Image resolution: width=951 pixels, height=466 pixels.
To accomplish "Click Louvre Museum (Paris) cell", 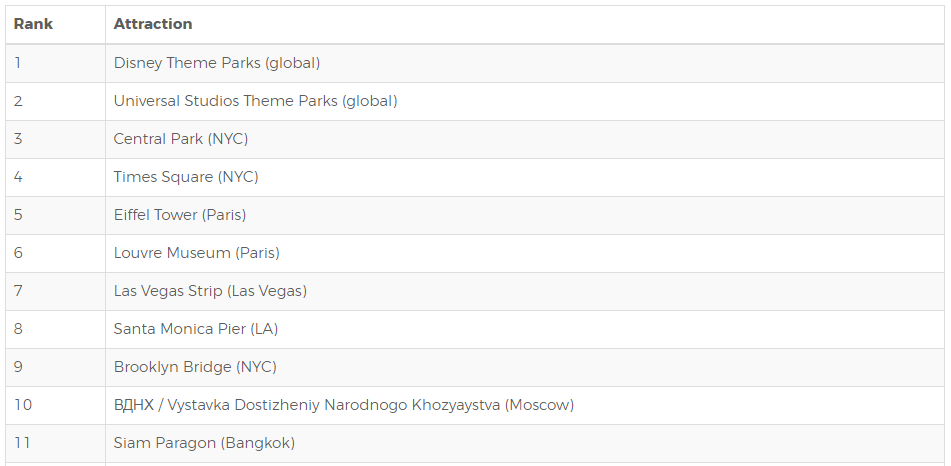I will (525, 253).
